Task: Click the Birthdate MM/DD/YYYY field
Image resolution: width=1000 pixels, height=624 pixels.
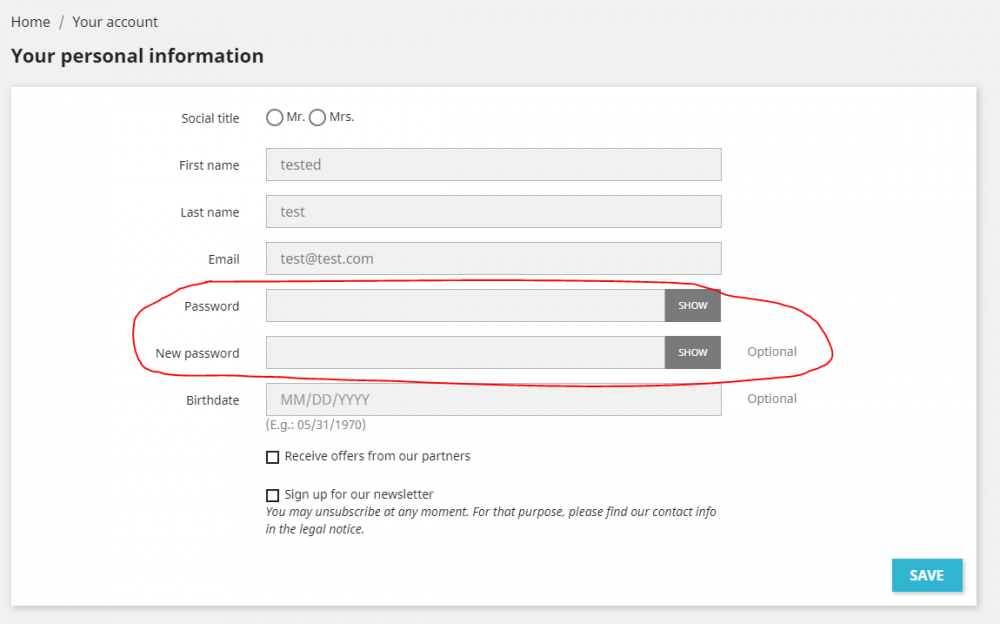Action: (493, 400)
